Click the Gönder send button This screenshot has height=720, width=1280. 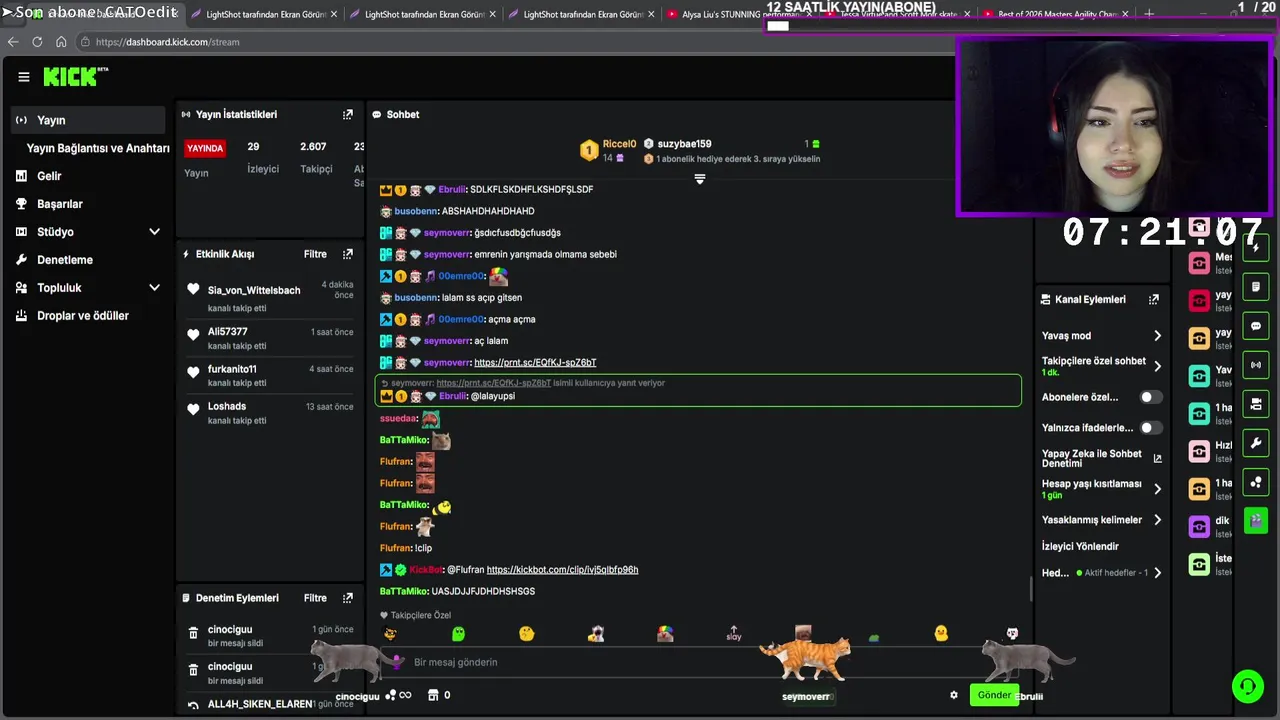(994, 695)
